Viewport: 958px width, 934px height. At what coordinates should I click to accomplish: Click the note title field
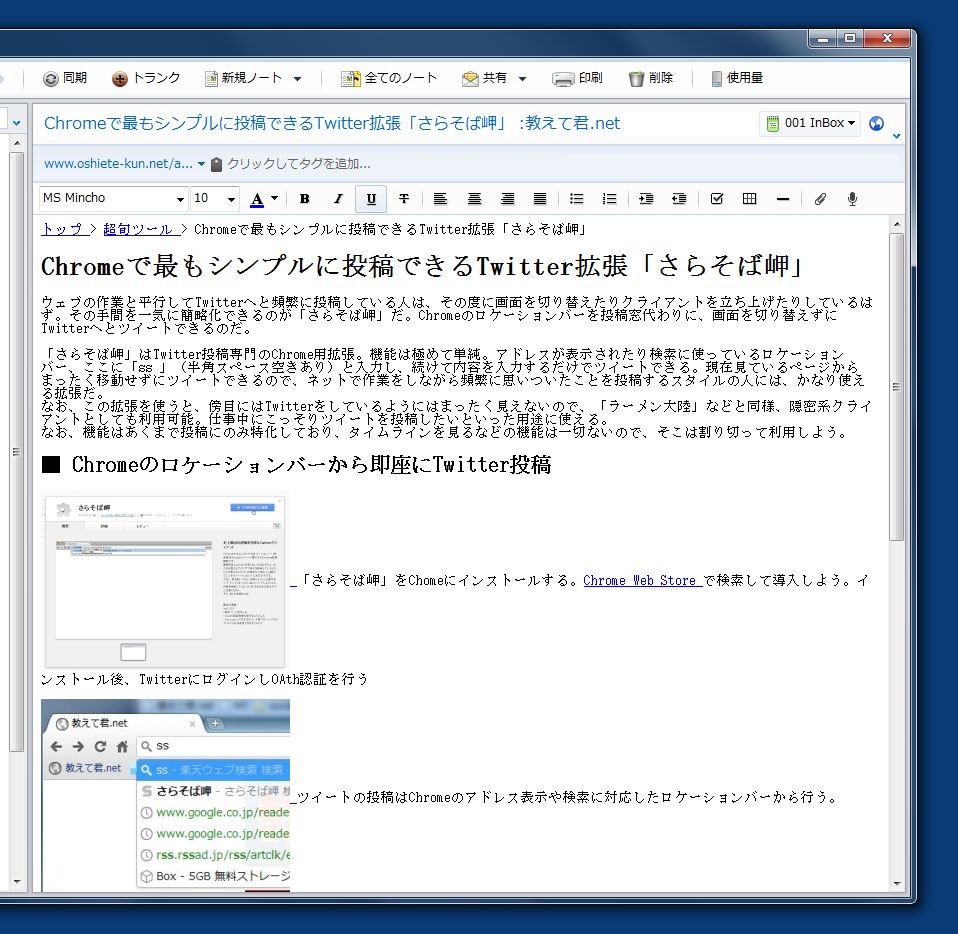(332, 123)
